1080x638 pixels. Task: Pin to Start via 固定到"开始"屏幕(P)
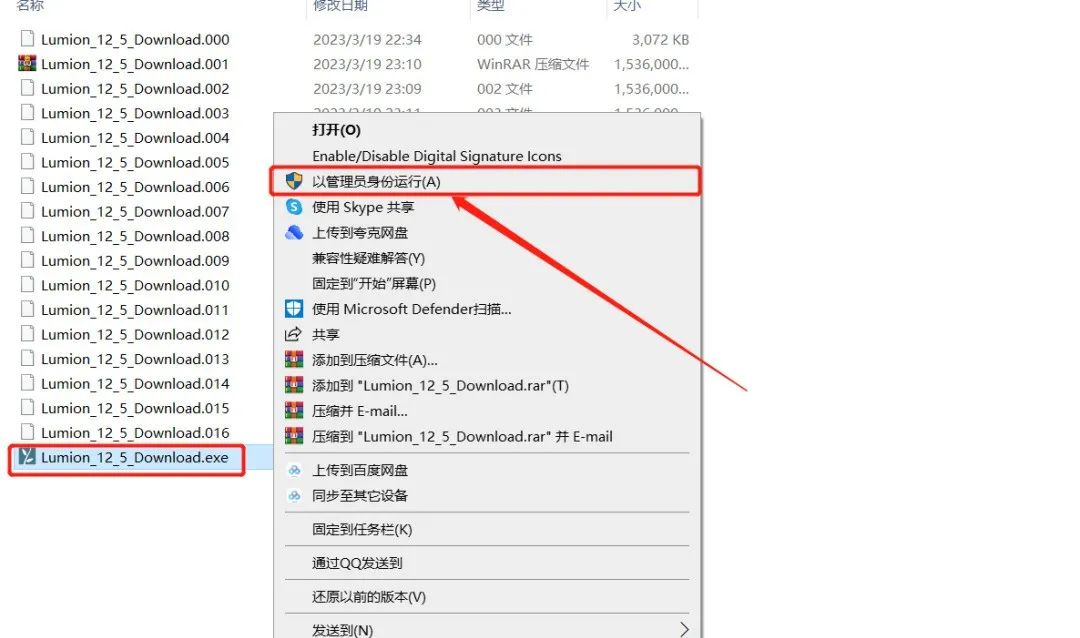click(373, 284)
